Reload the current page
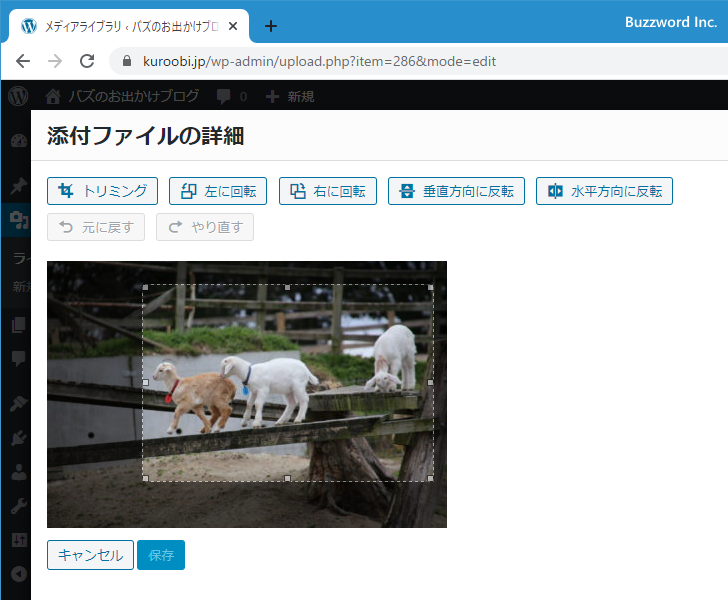728x600 pixels. [87, 61]
